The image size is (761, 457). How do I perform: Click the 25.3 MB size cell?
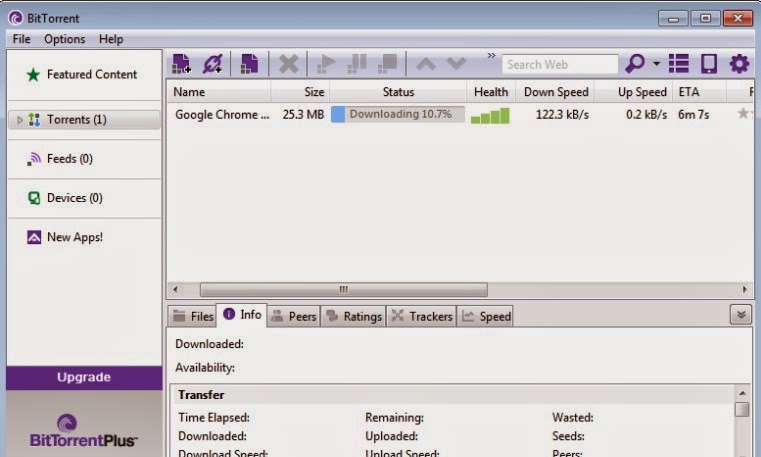pos(303,115)
